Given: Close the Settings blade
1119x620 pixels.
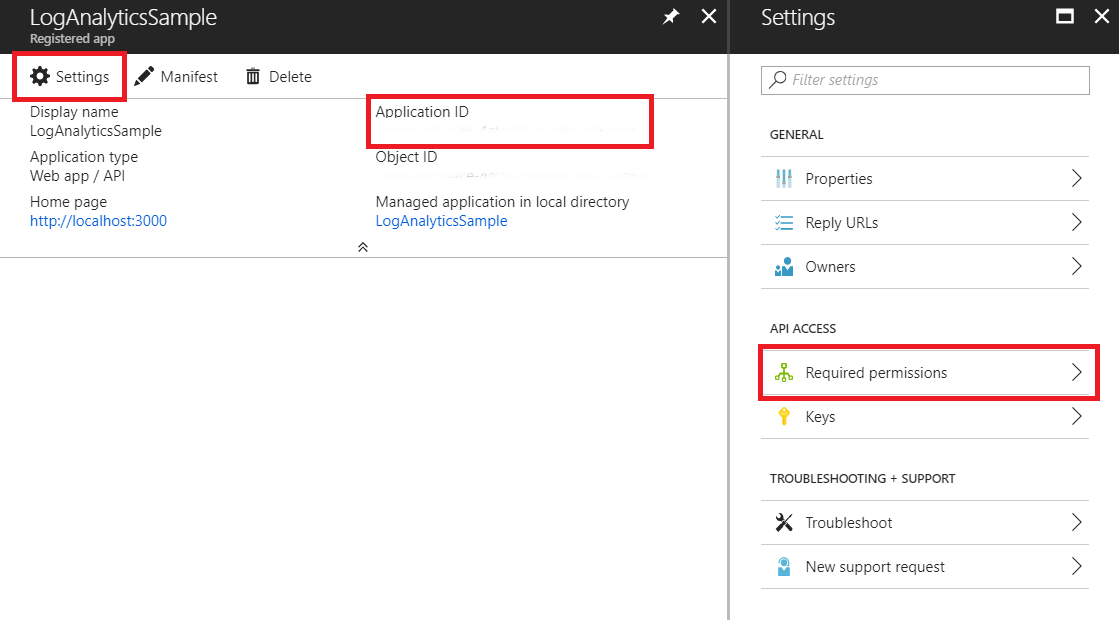Looking at the screenshot, I should tap(1102, 16).
